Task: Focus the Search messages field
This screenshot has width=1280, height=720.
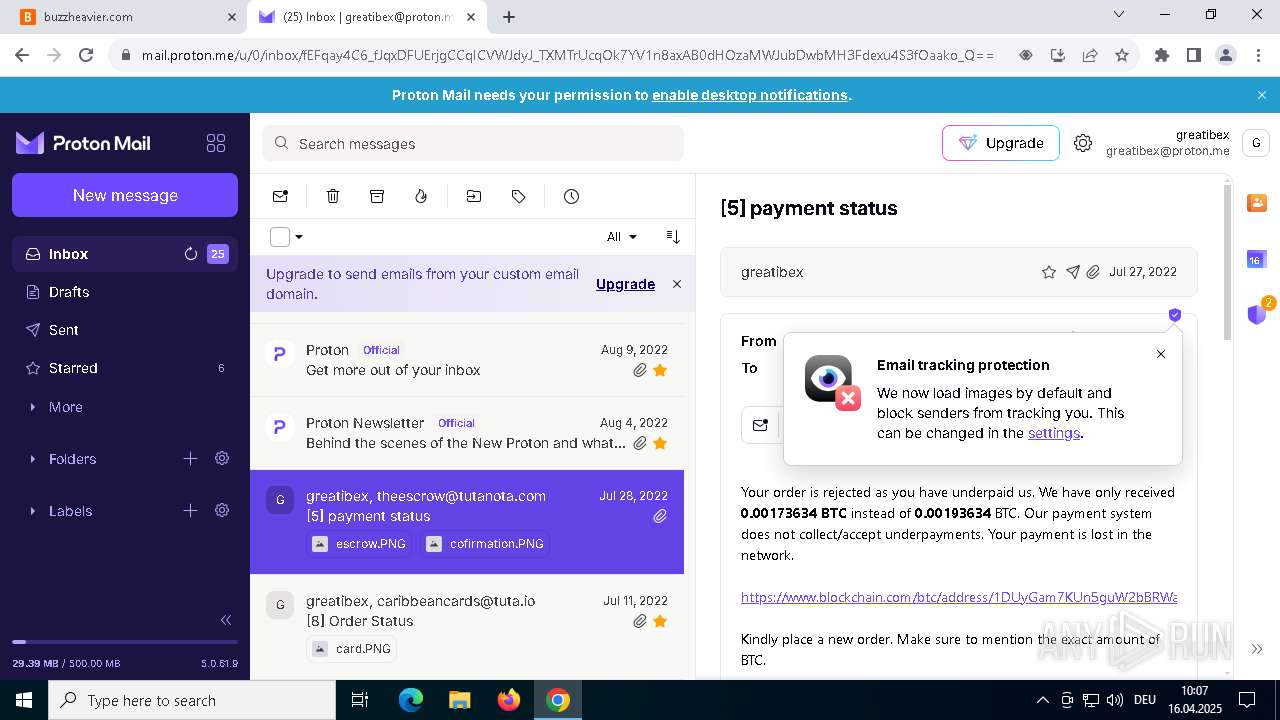Action: (x=473, y=143)
